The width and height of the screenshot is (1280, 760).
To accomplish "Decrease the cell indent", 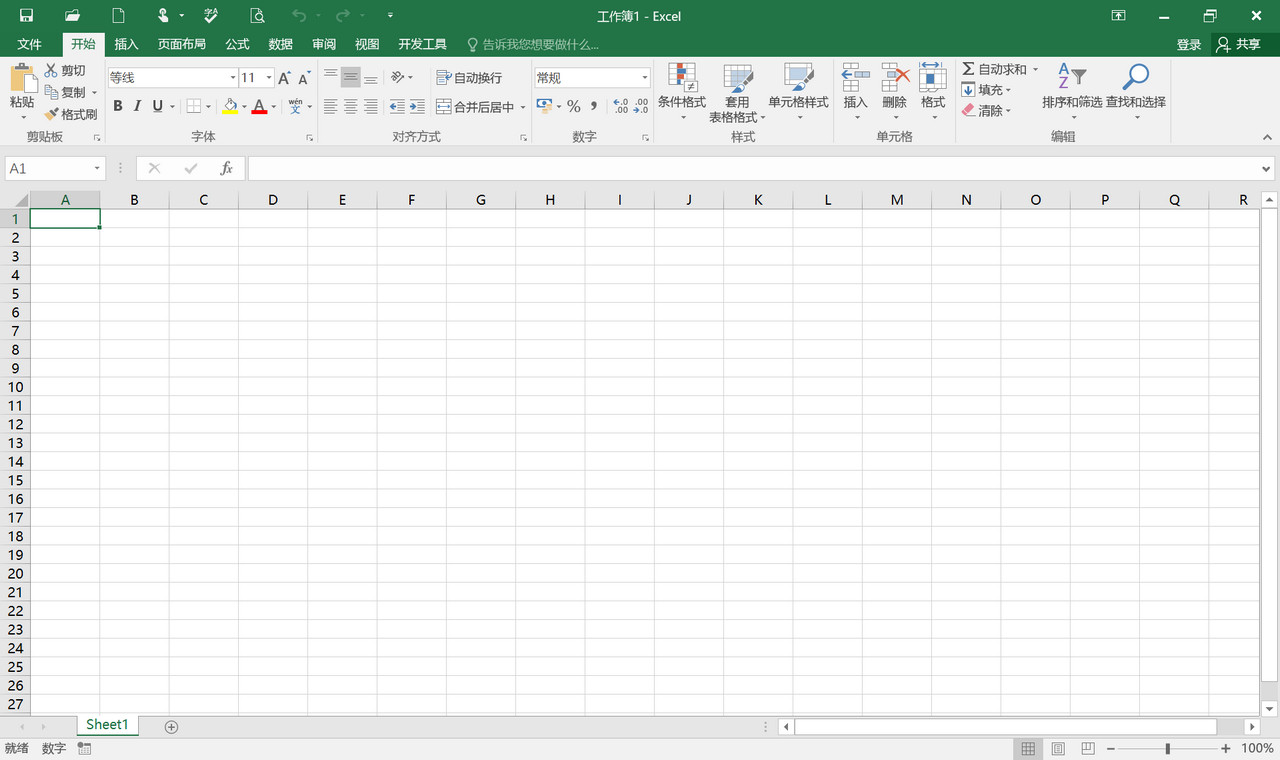I will coord(397,106).
